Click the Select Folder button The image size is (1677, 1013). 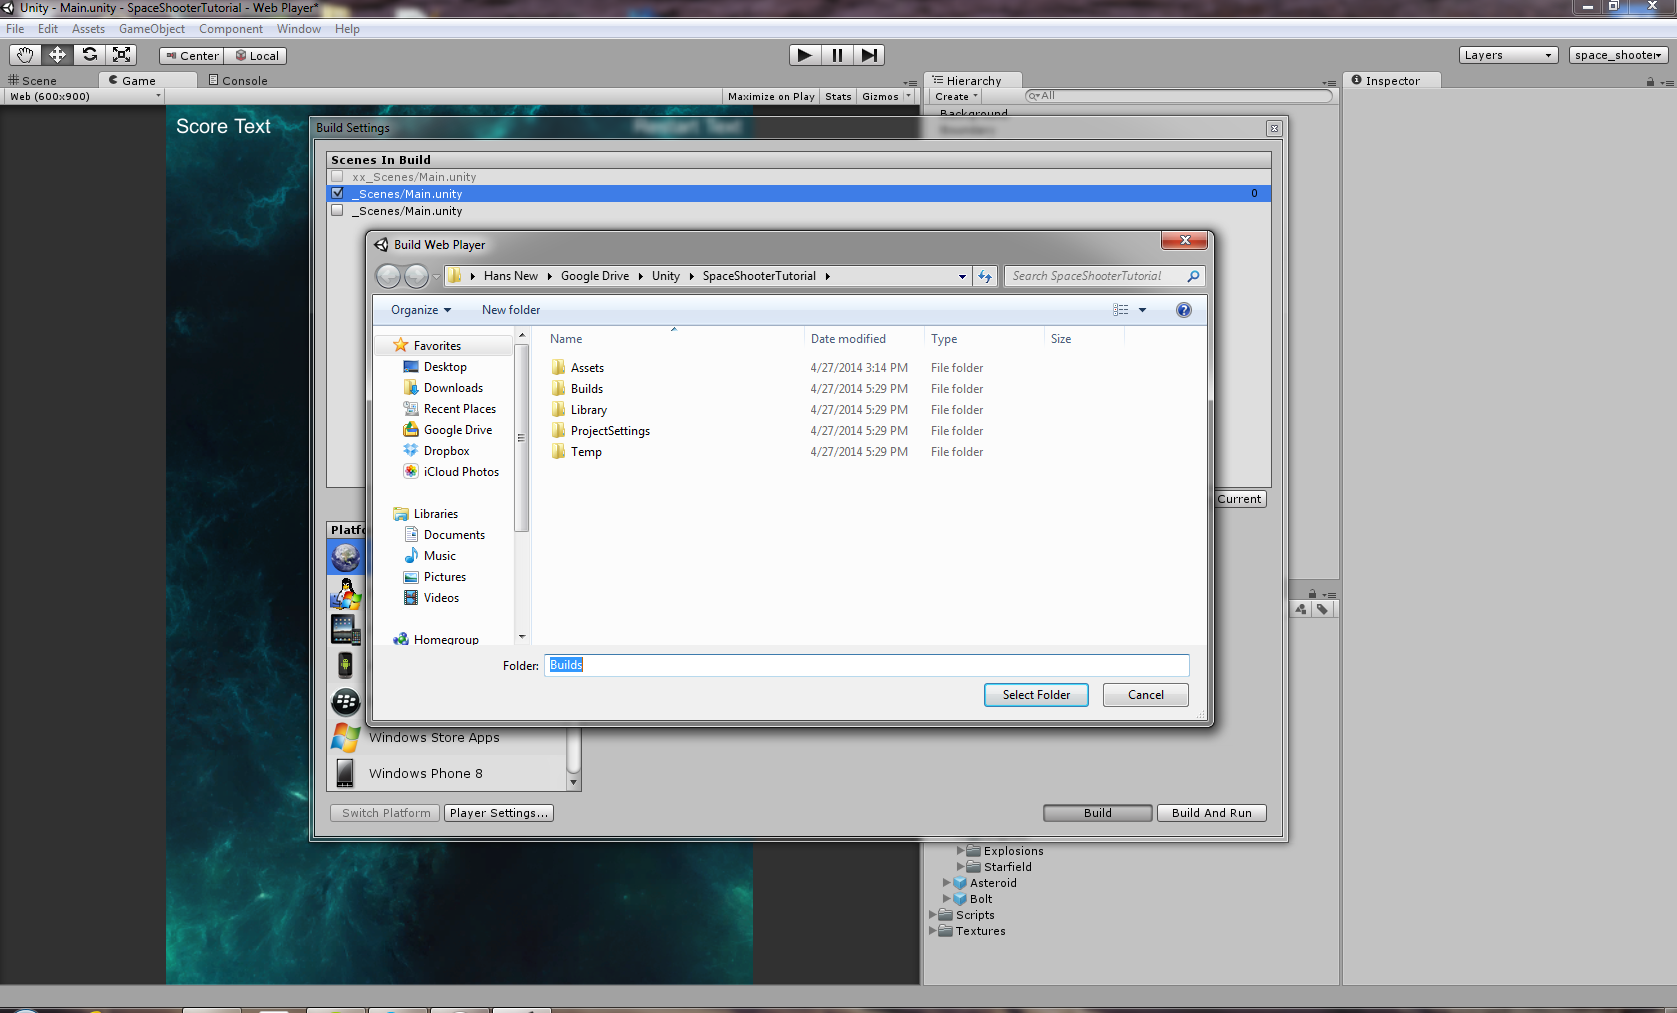point(1036,695)
